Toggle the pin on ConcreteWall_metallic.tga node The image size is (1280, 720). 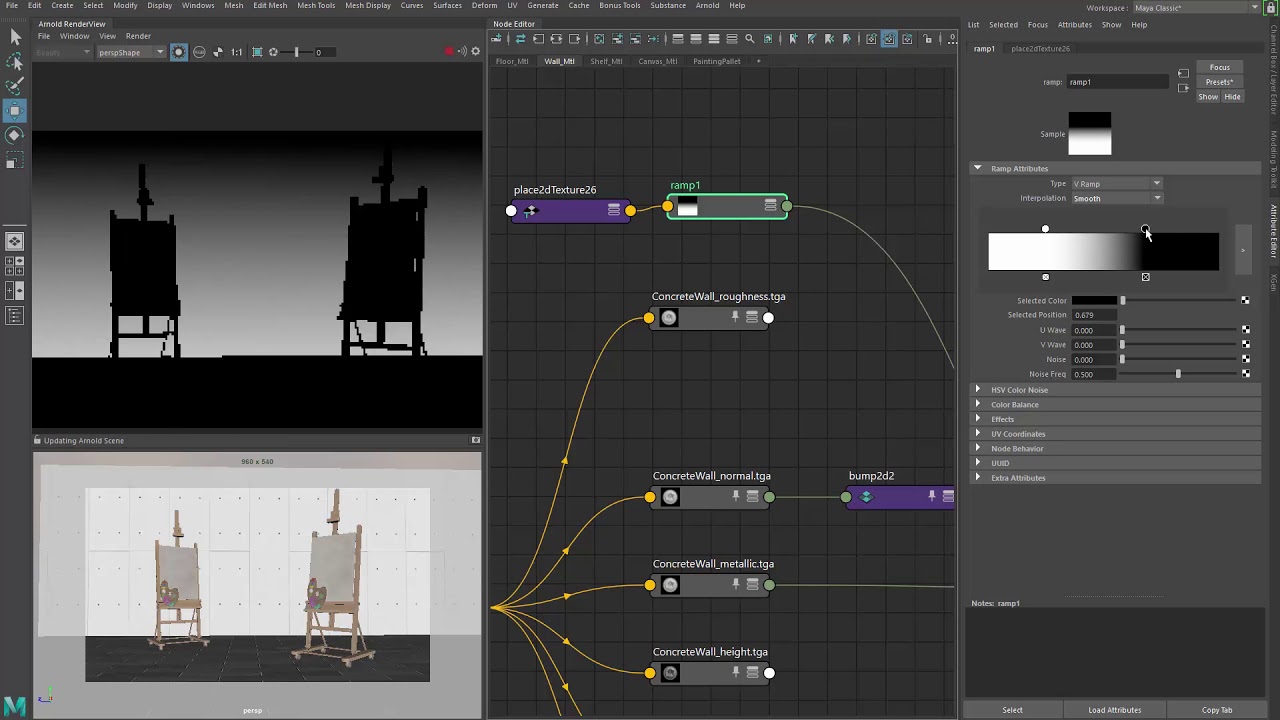pyautogui.click(x=736, y=584)
